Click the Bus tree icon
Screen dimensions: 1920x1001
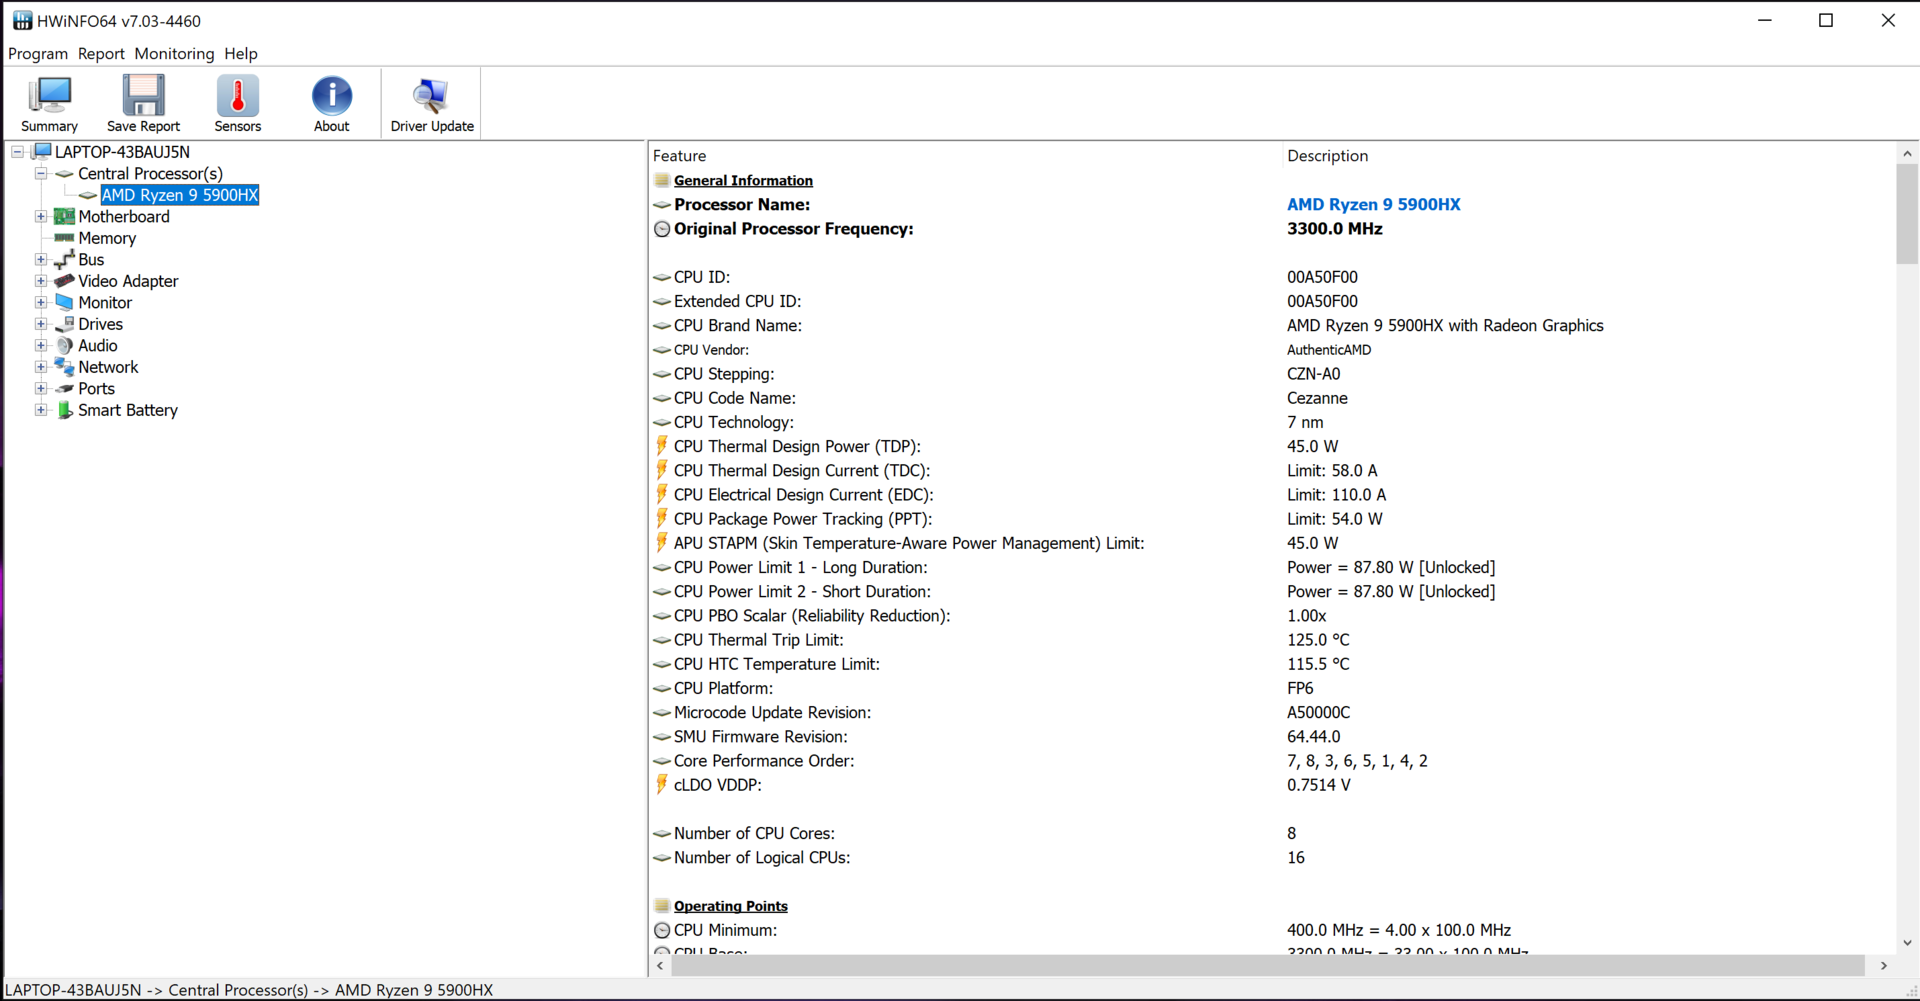point(64,260)
